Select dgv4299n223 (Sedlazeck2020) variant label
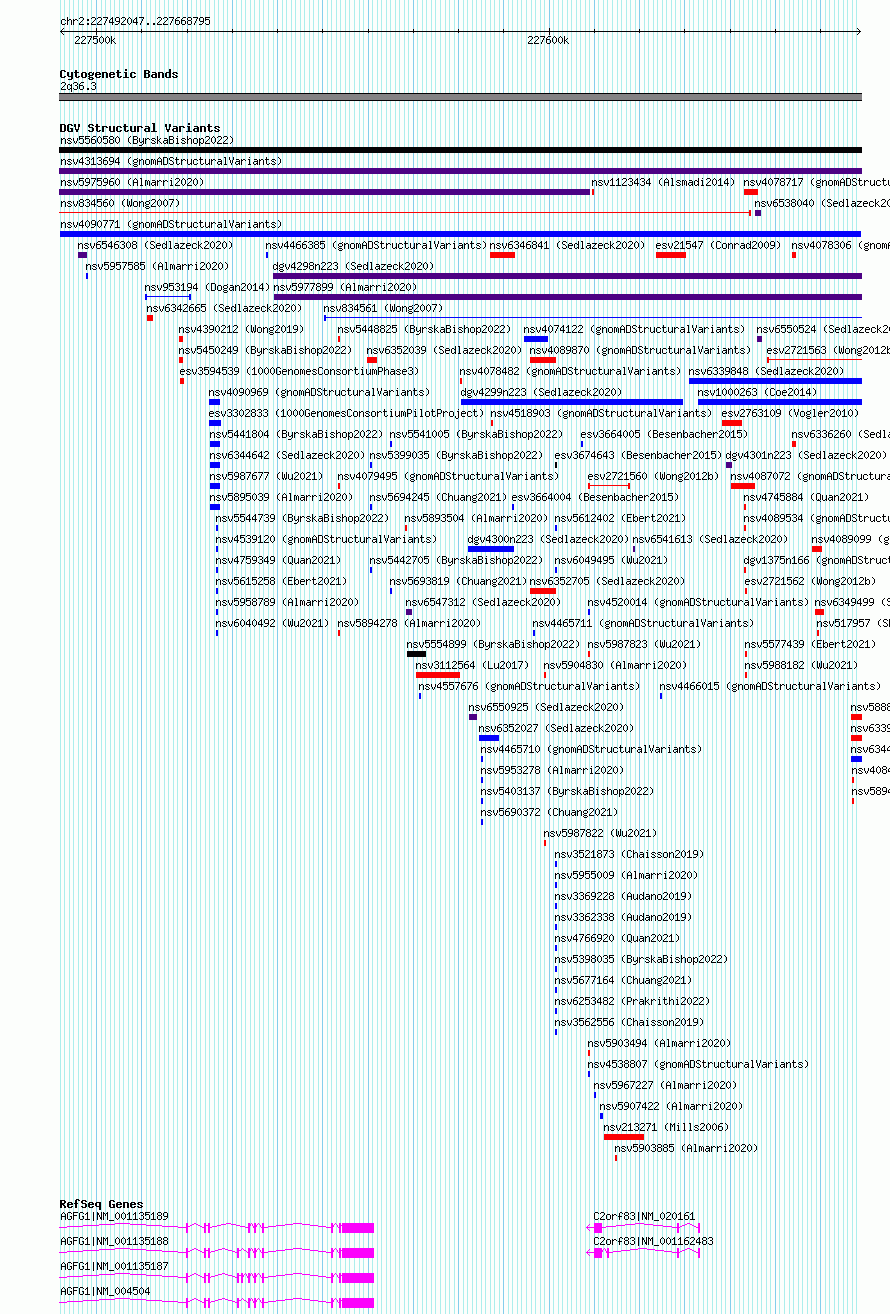 tap(542, 392)
